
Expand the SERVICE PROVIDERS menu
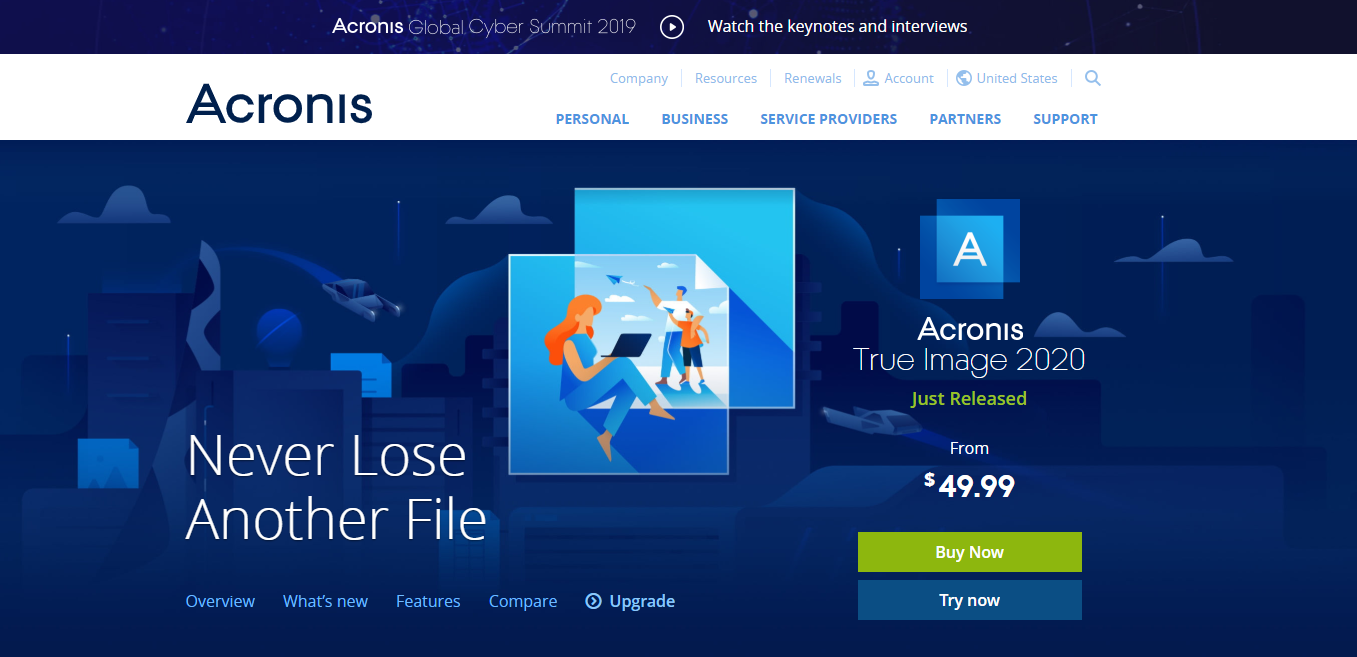pyautogui.click(x=829, y=119)
